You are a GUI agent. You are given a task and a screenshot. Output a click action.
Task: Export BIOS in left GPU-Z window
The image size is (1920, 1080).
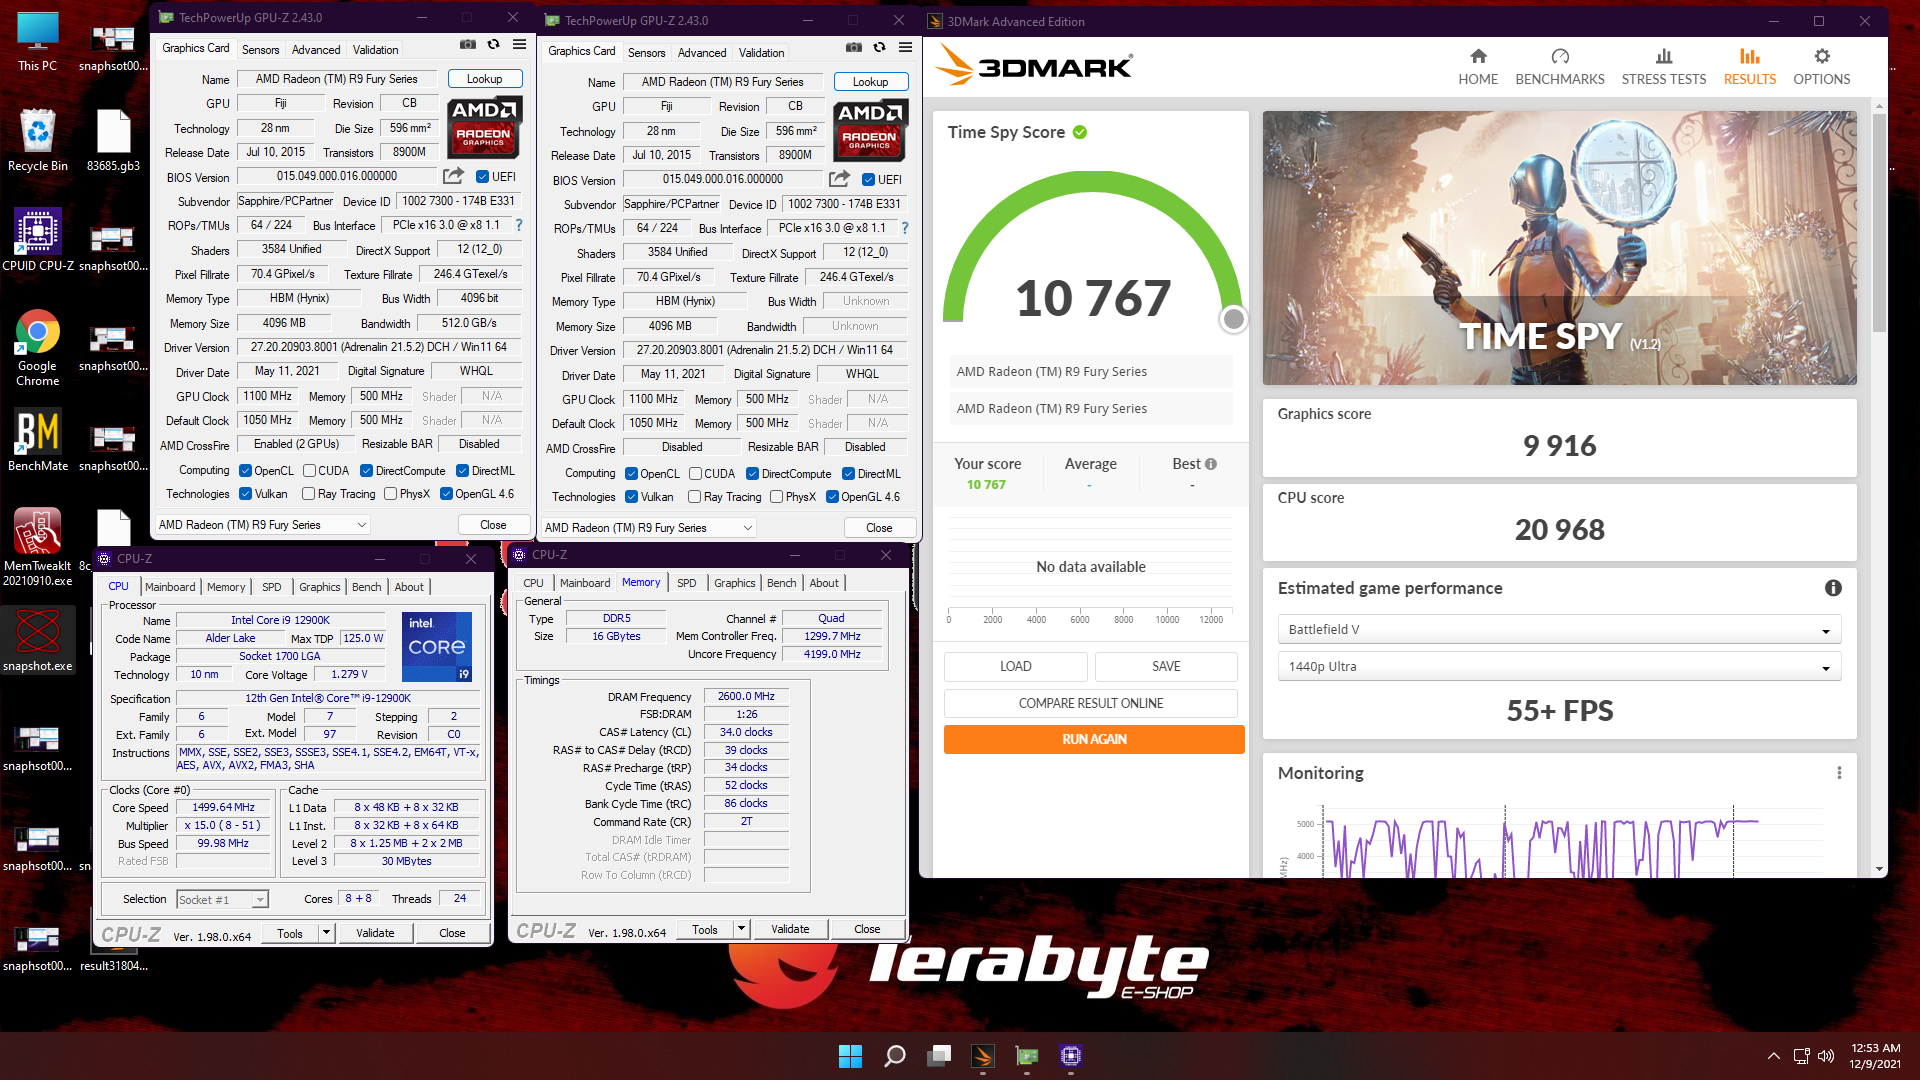pos(453,176)
